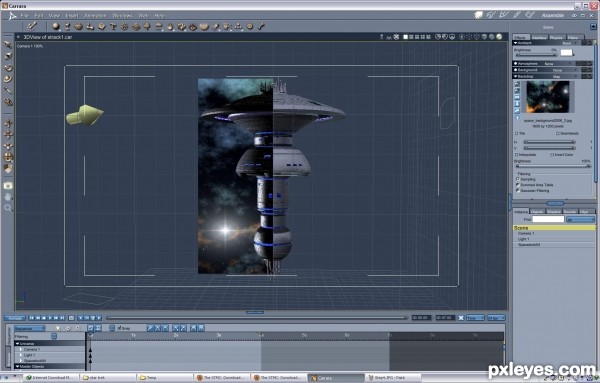Select the hand pan tool
This screenshot has width=600, height=383.
pos(8,197)
